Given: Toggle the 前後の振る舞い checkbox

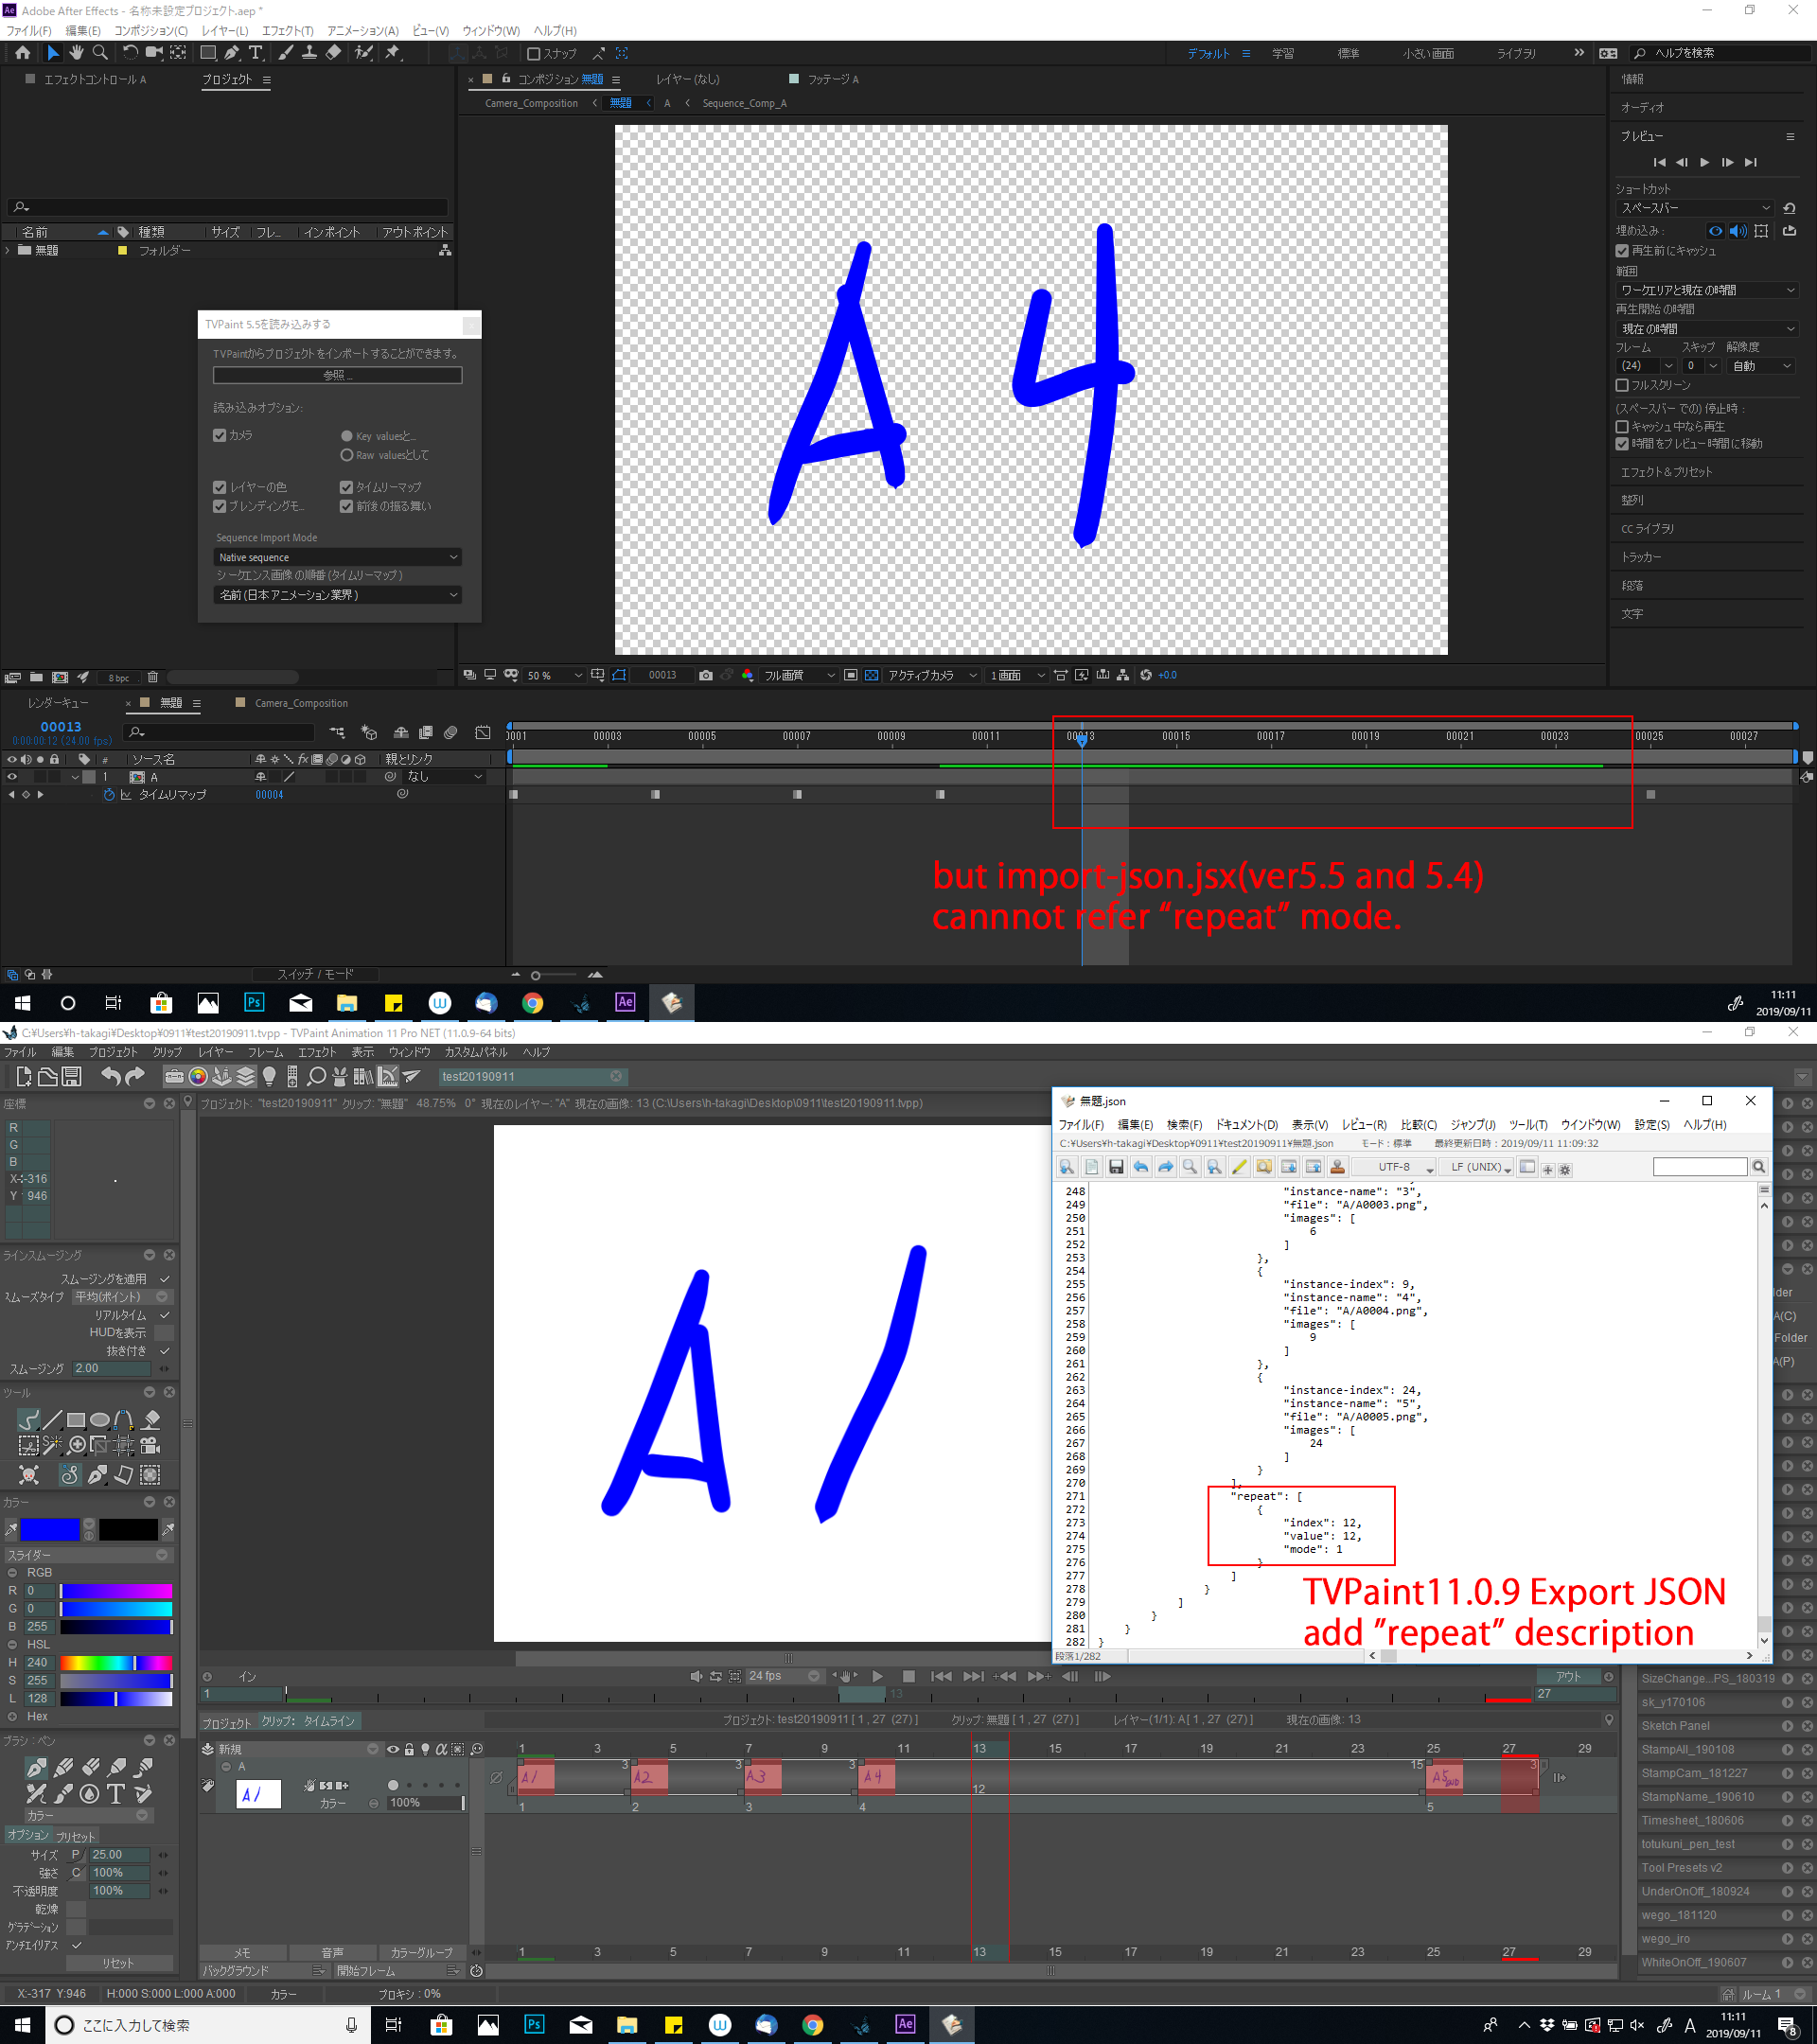Looking at the screenshot, I should click(346, 506).
